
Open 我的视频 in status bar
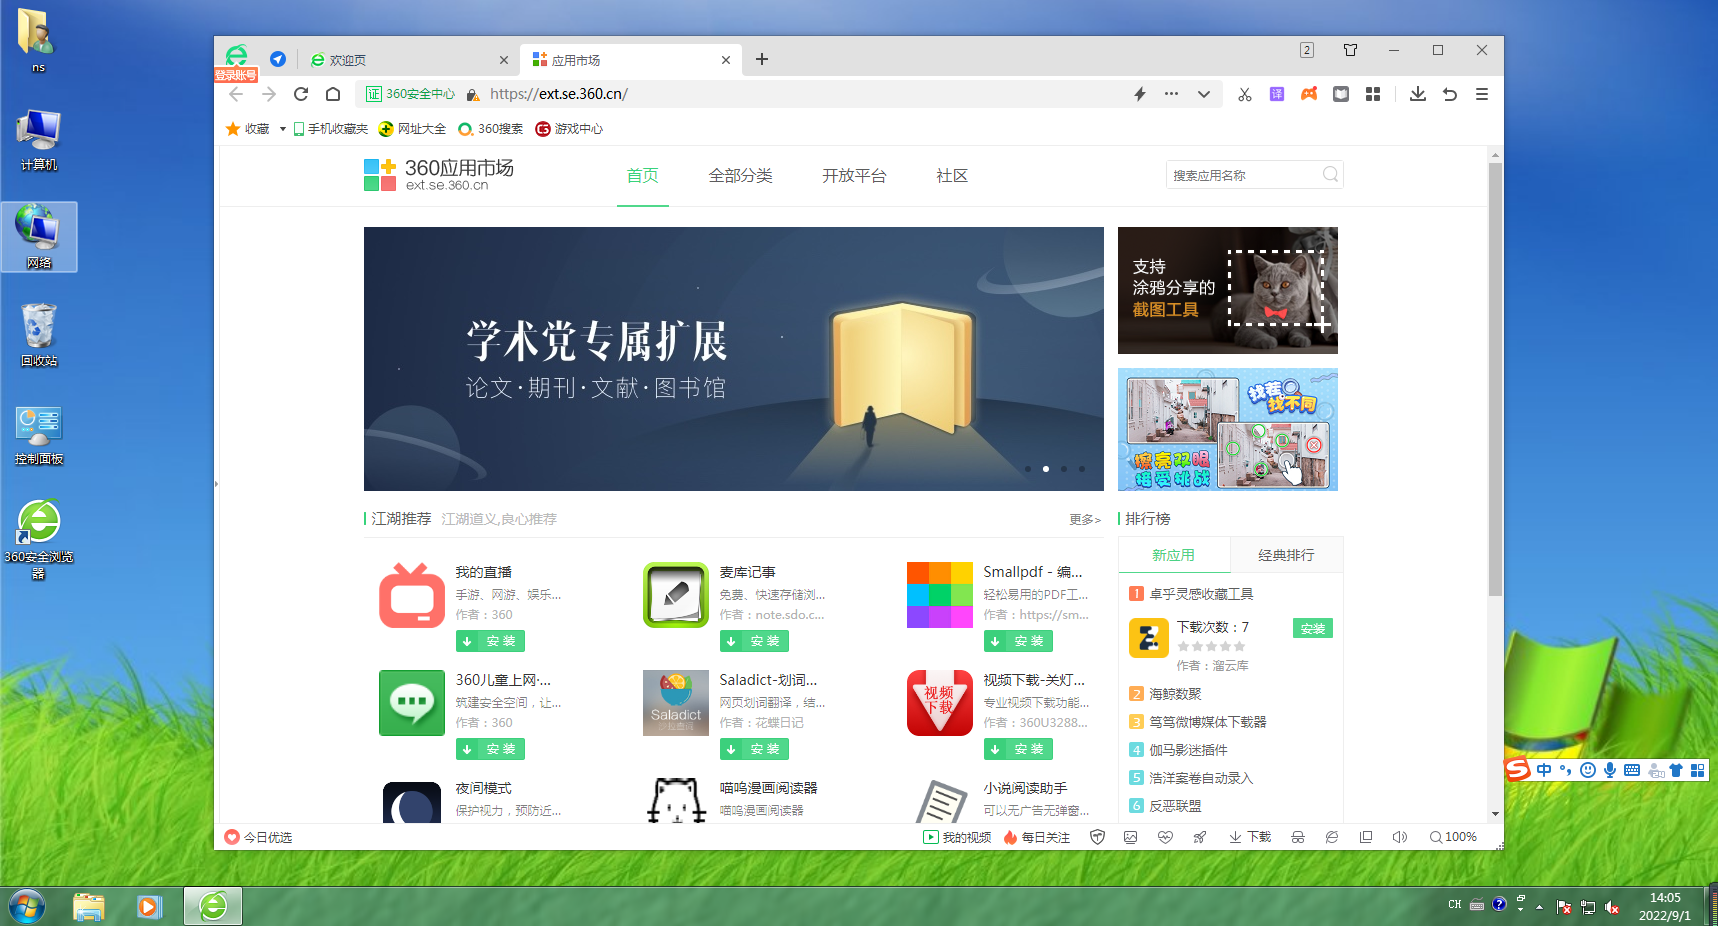point(957,837)
